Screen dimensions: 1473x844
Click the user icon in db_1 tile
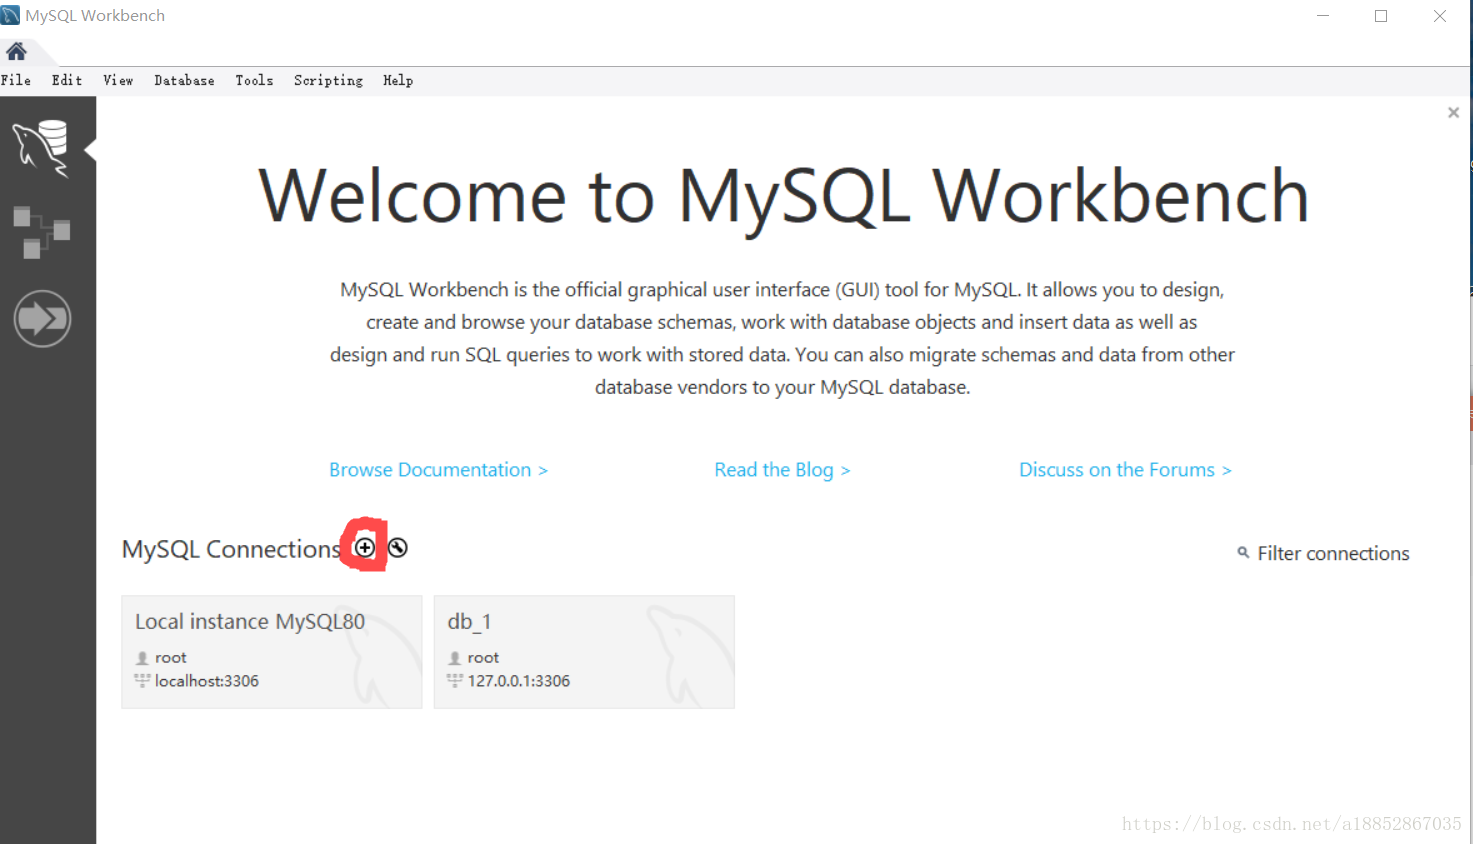click(455, 658)
